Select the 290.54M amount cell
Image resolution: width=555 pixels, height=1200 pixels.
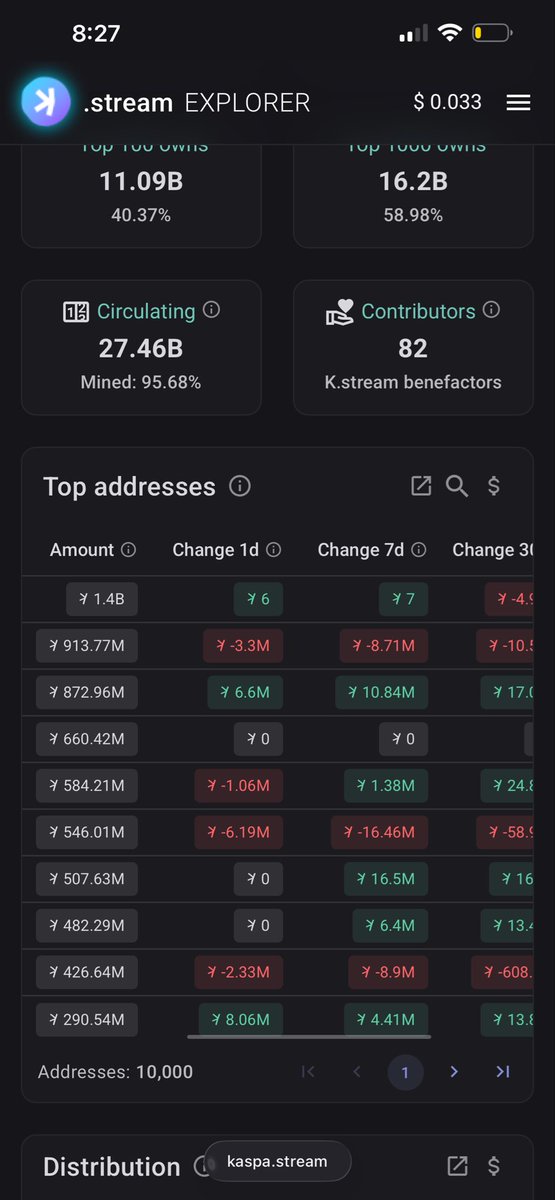point(87,1019)
